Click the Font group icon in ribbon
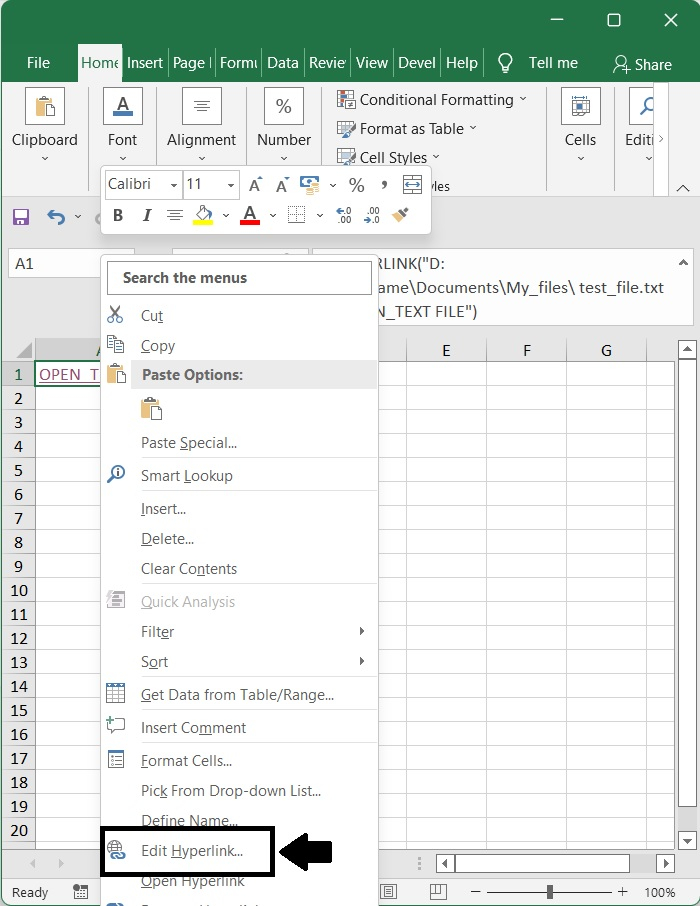This screenshot has height=906, width=700. (123, 106)
